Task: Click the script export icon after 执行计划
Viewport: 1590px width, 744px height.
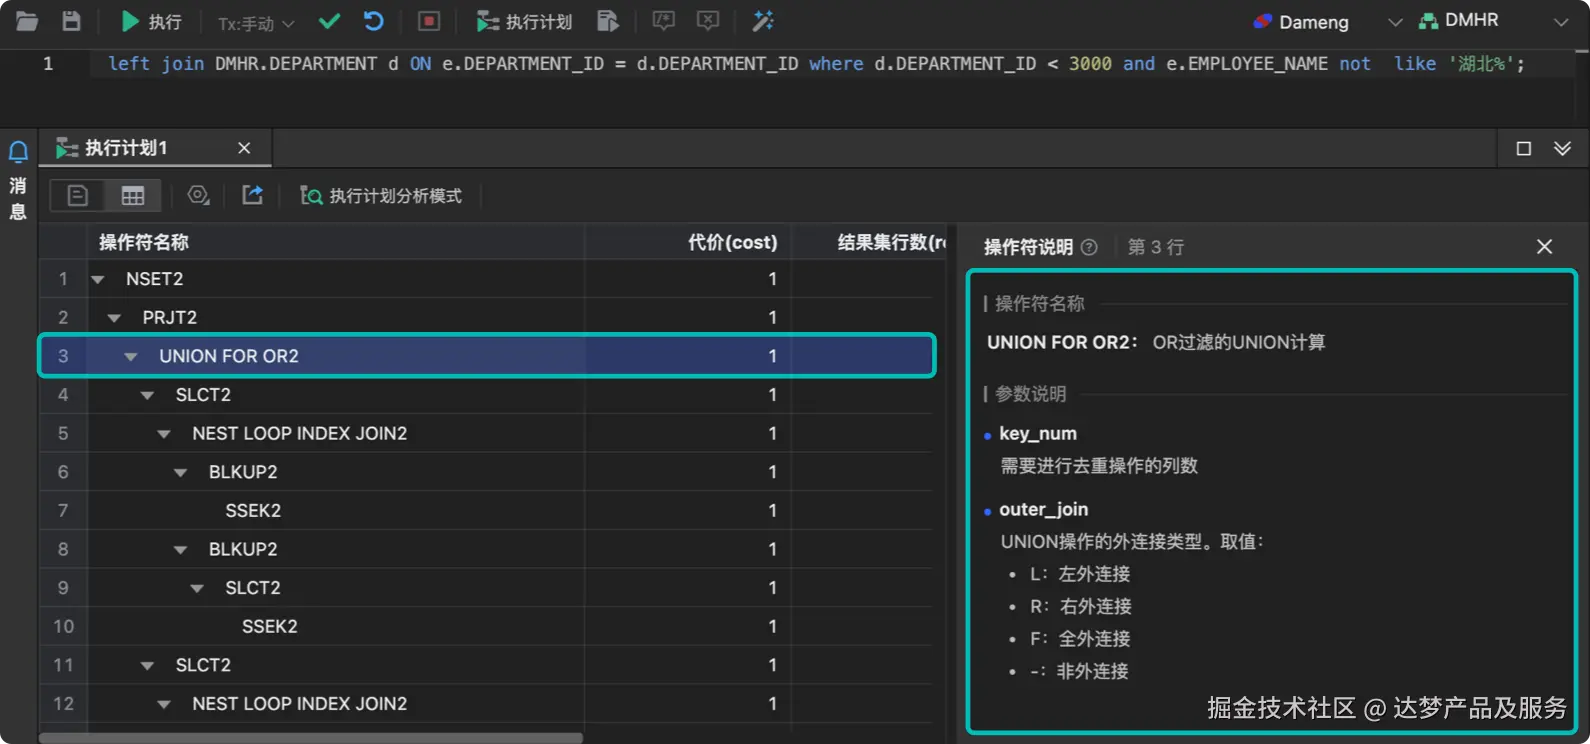Action: click(x=607, y=21)
